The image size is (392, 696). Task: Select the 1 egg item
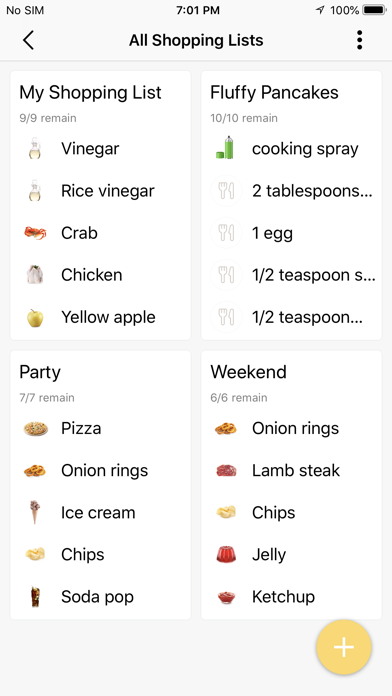pos(291,233)
